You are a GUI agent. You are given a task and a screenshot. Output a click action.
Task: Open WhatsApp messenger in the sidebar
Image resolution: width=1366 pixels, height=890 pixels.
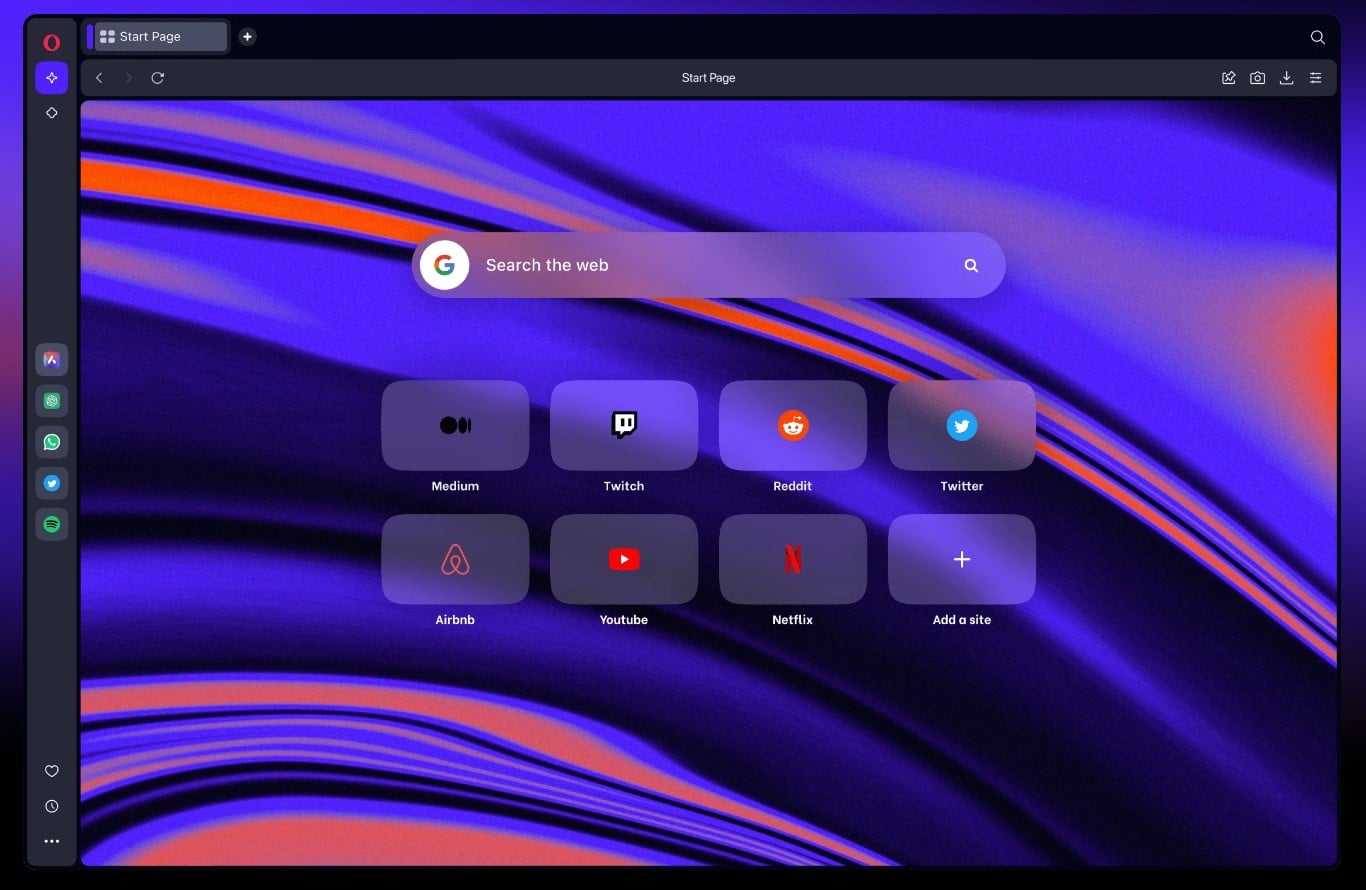pyautogui.click(x=52, y=442)
